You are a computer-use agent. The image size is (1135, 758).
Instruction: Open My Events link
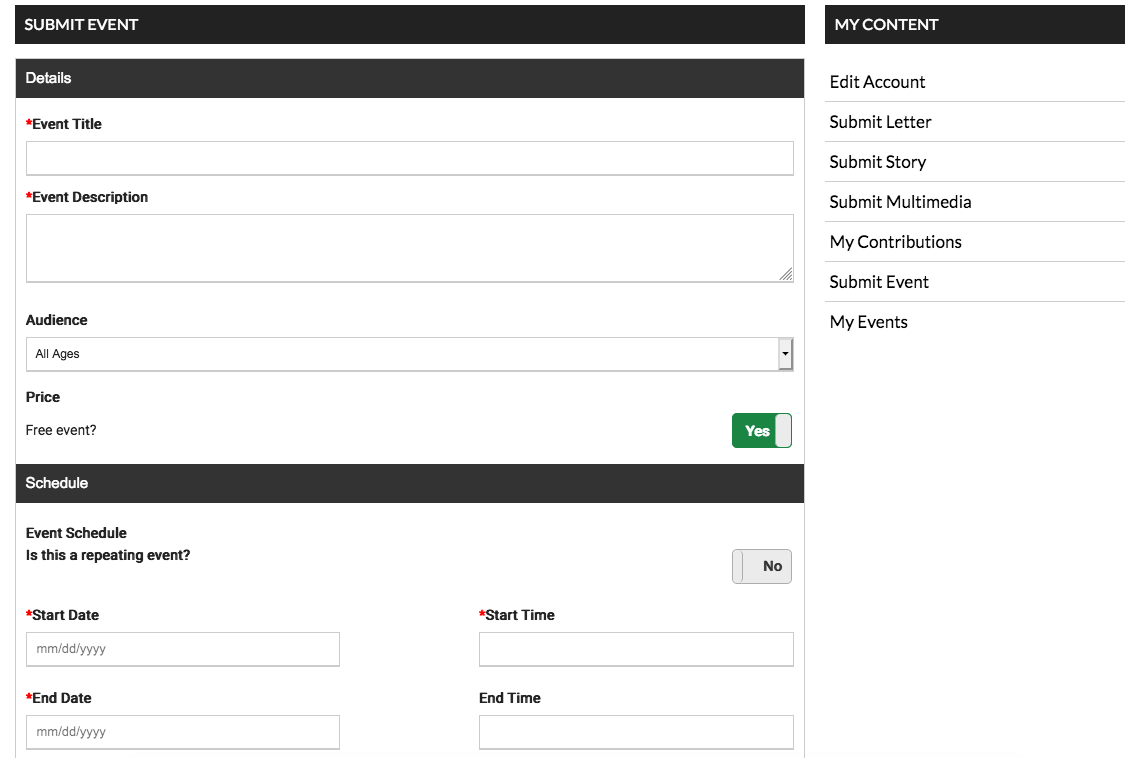(x=869, y=322)
